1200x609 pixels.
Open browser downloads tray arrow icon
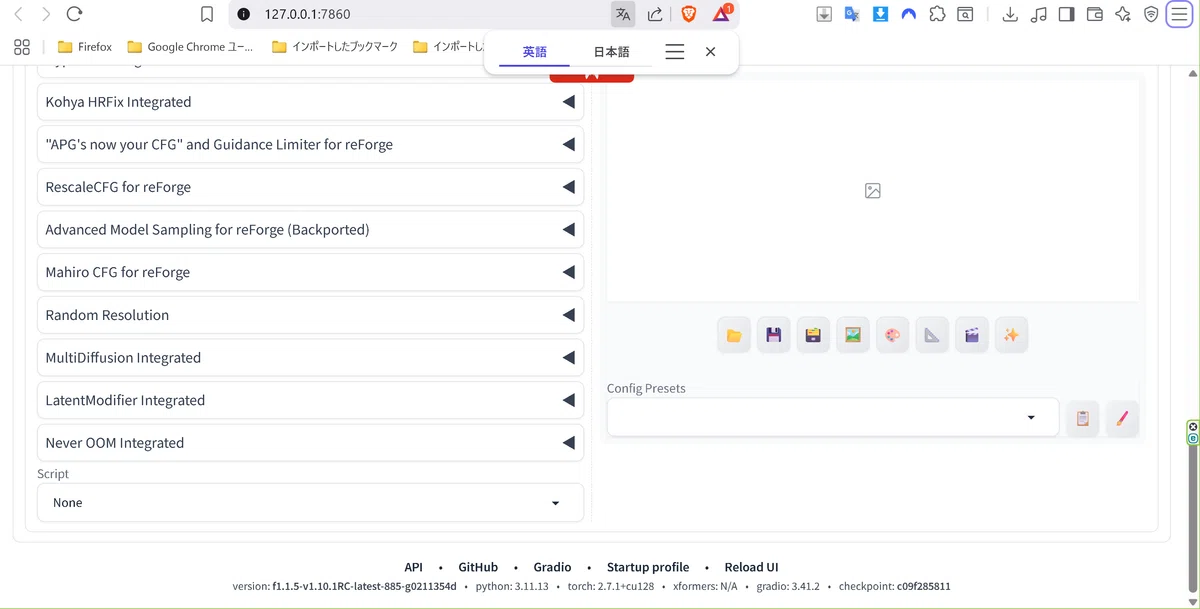(1010, 14)
